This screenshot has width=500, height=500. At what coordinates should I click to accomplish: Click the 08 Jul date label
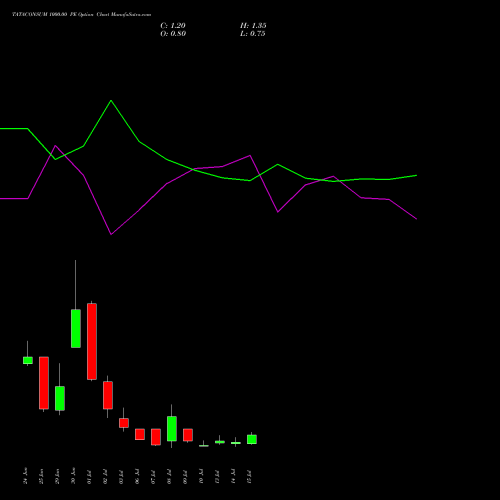tap(169, 477)
